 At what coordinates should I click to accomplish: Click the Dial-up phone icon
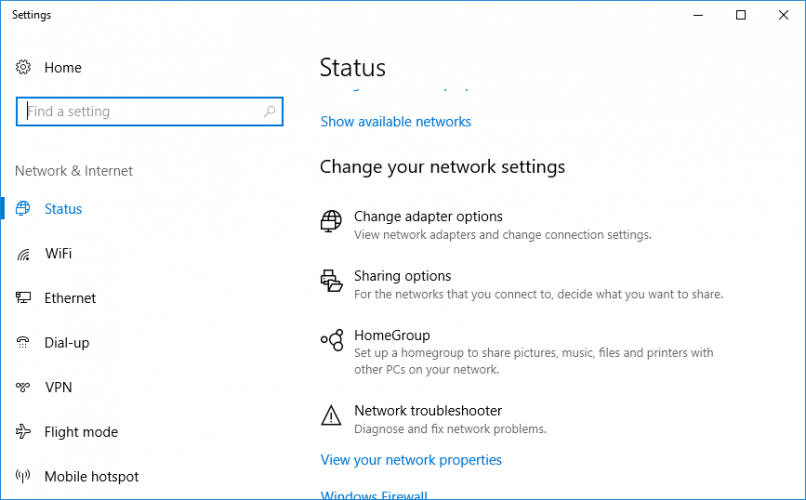(x=23, y=342)
